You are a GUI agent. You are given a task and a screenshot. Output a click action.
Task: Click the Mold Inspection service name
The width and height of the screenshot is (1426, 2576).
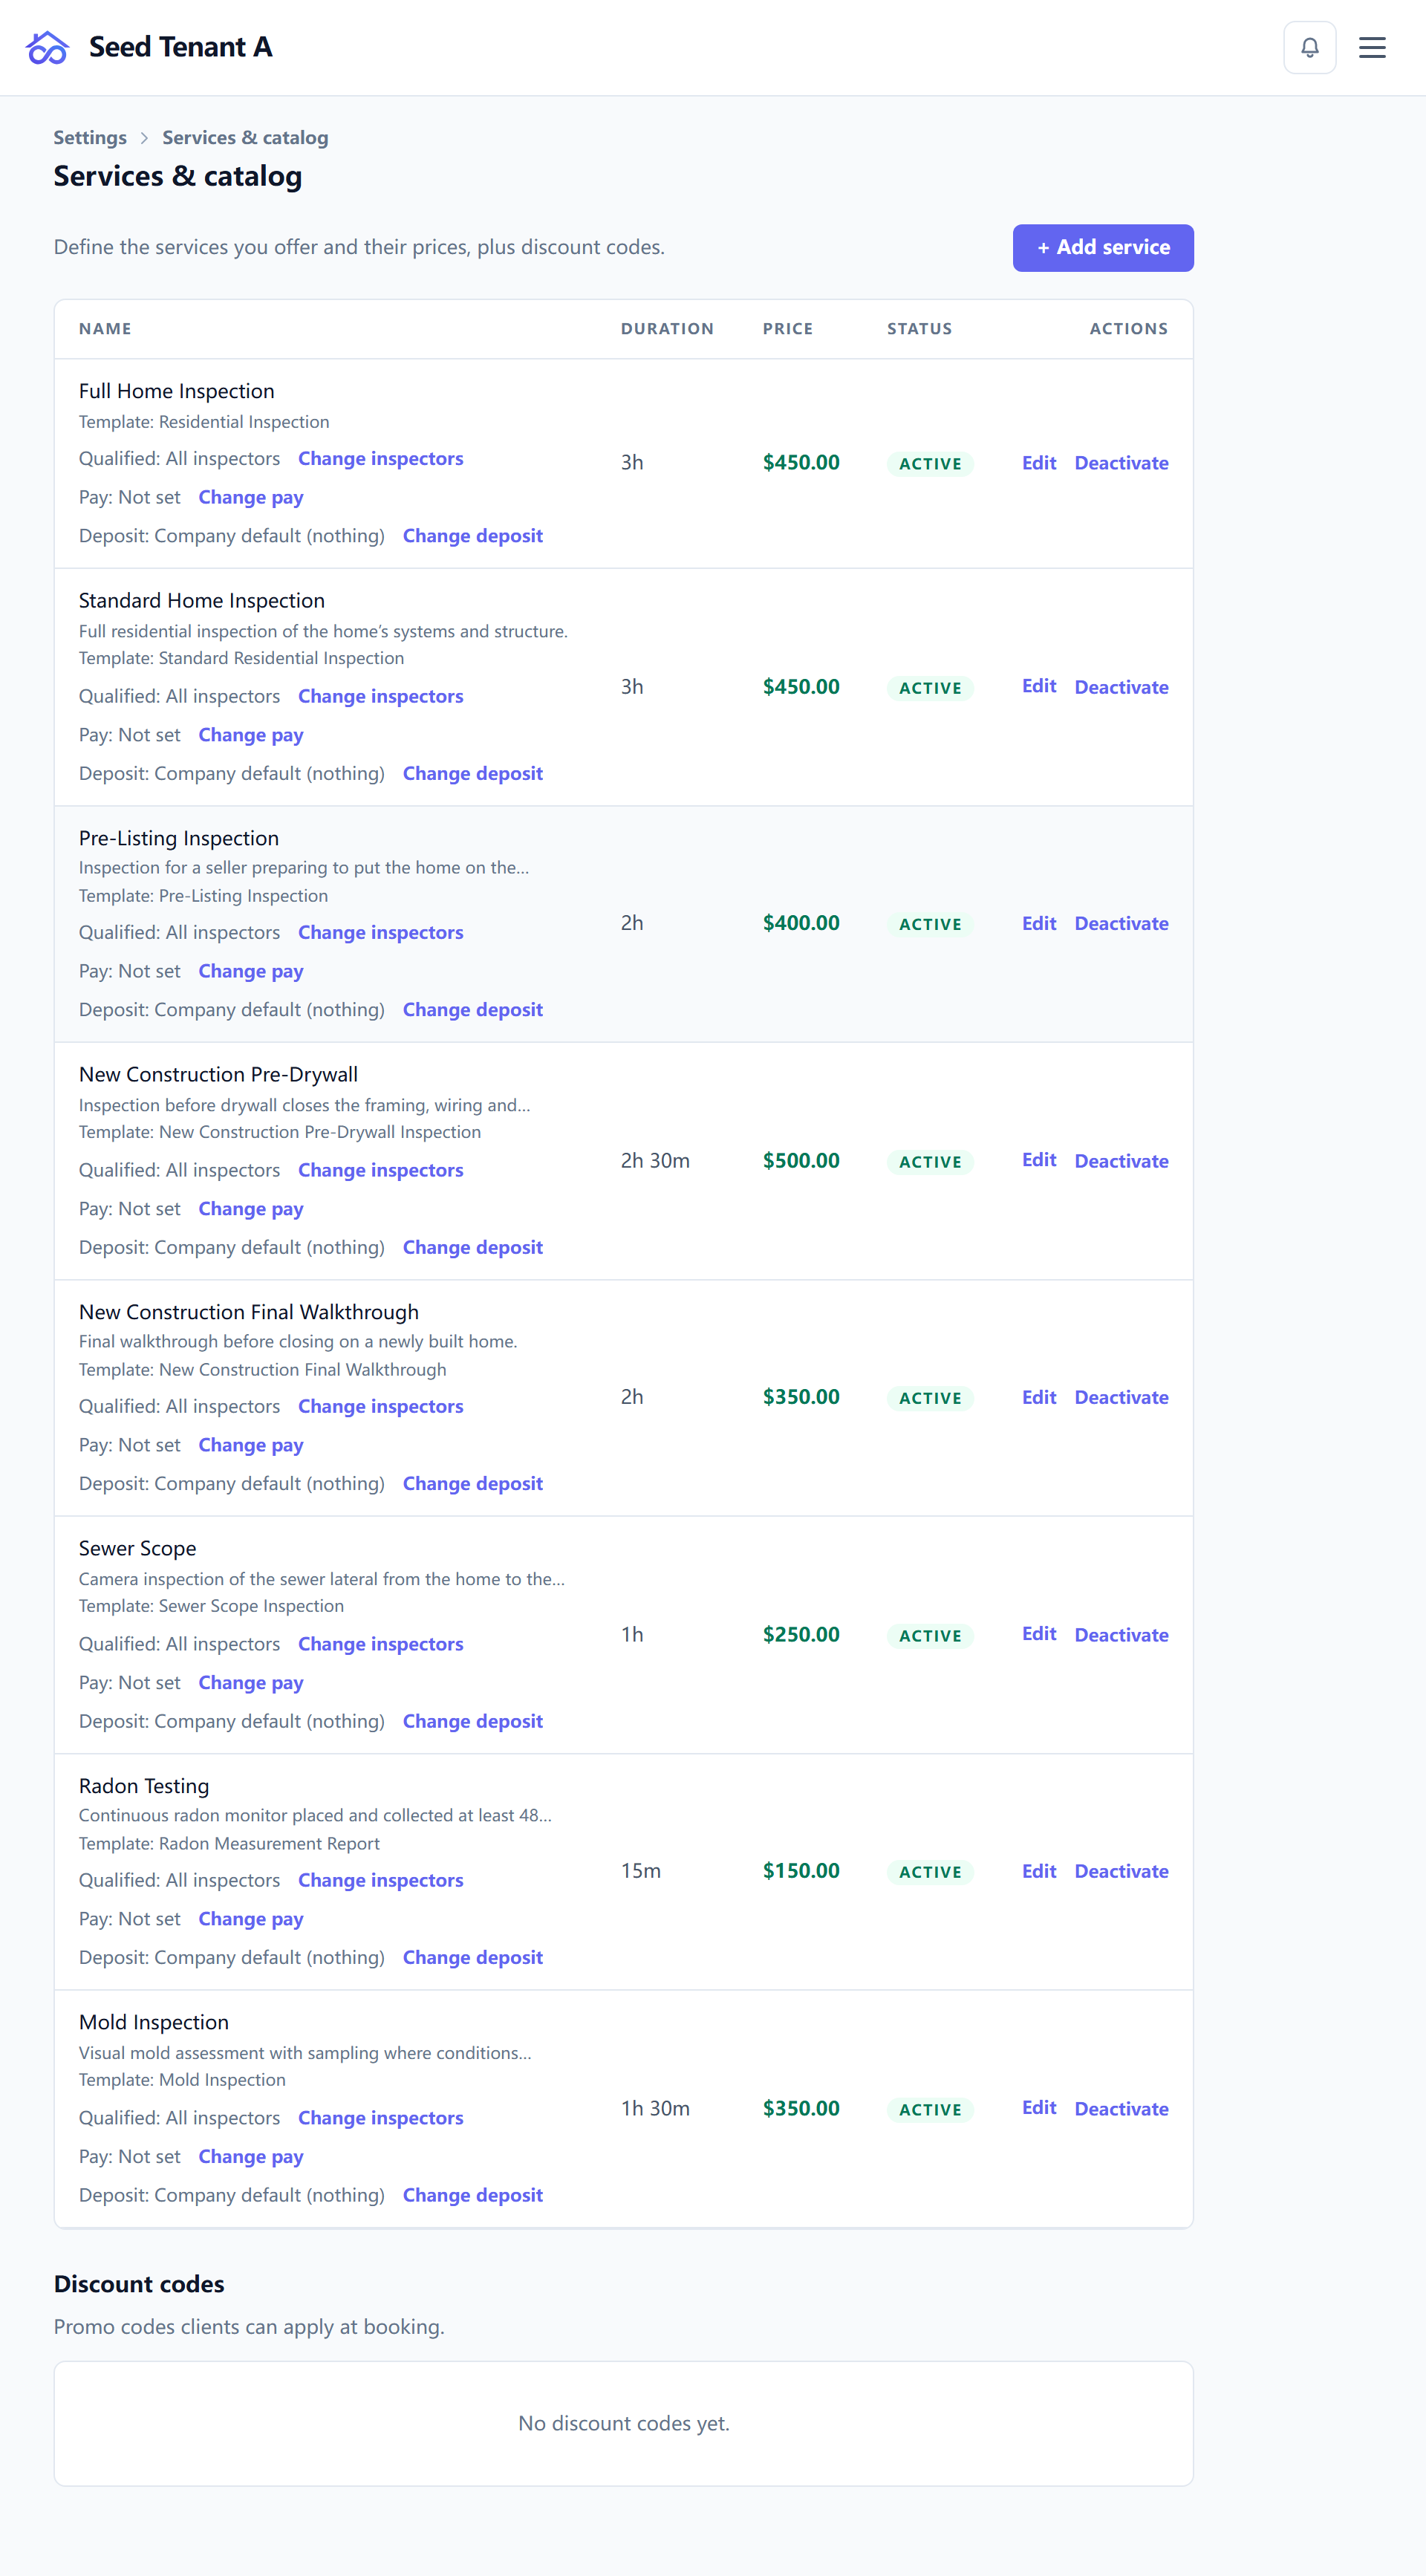[x=154, y=2022]
